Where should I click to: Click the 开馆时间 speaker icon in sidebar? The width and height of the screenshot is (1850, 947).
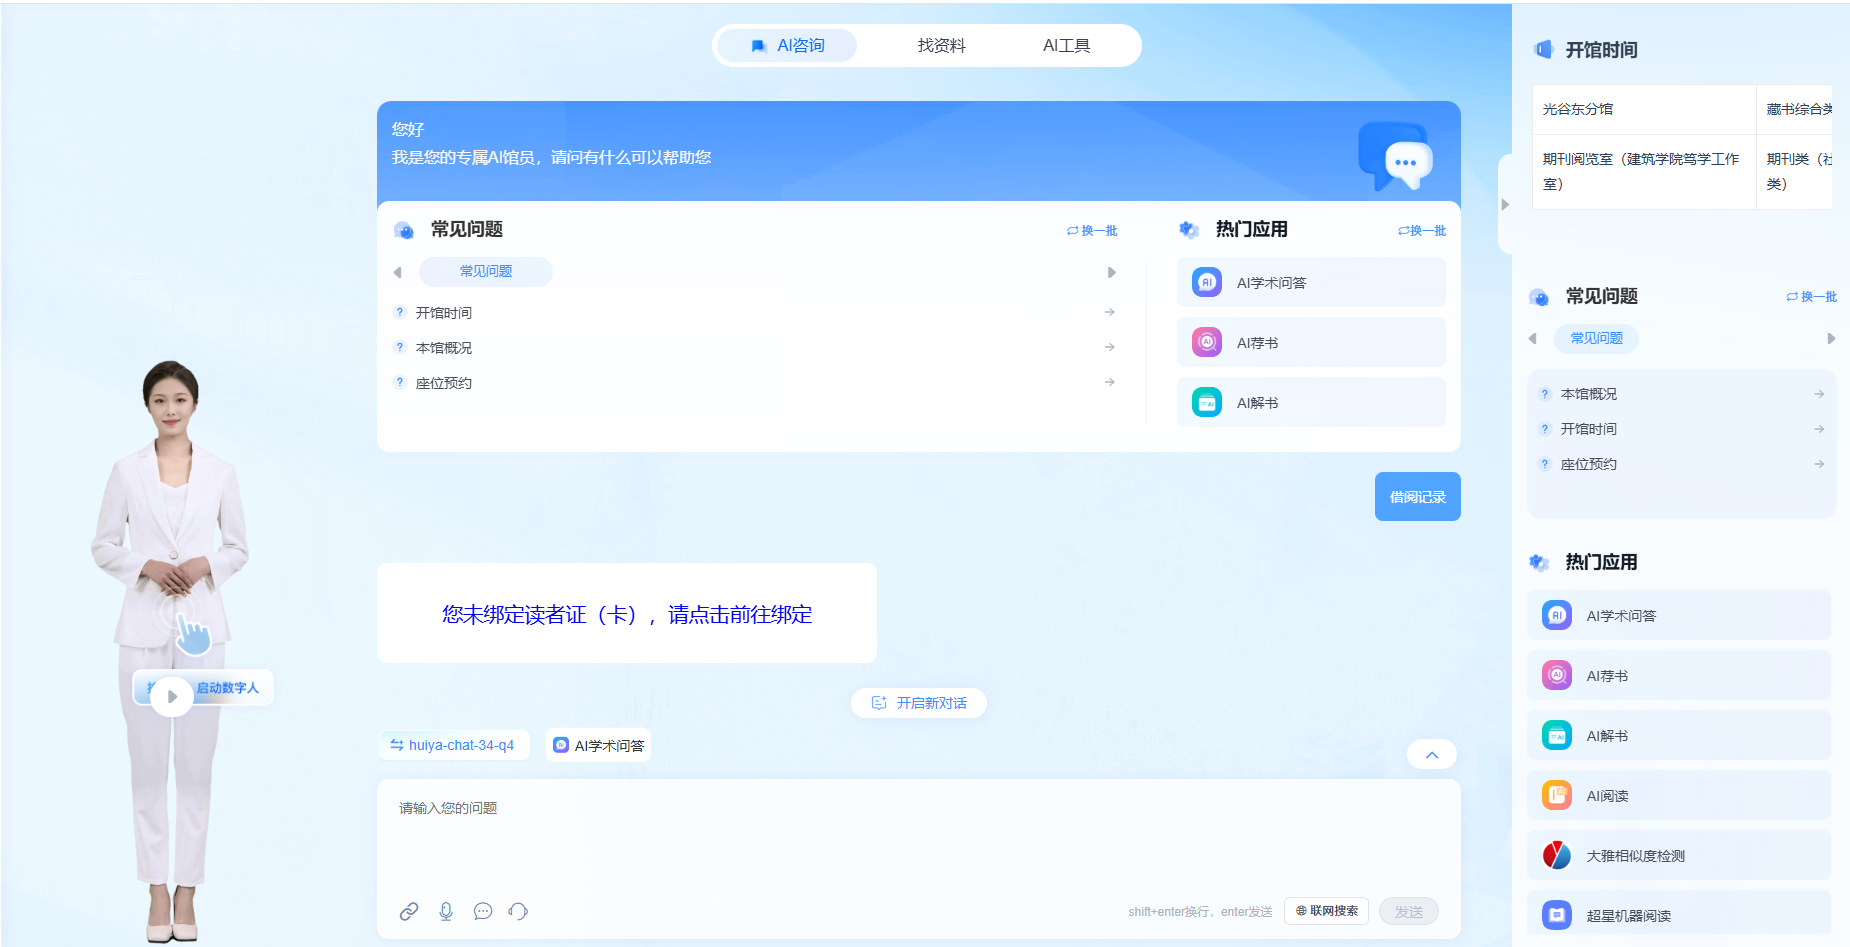(x=1544, y=50)
